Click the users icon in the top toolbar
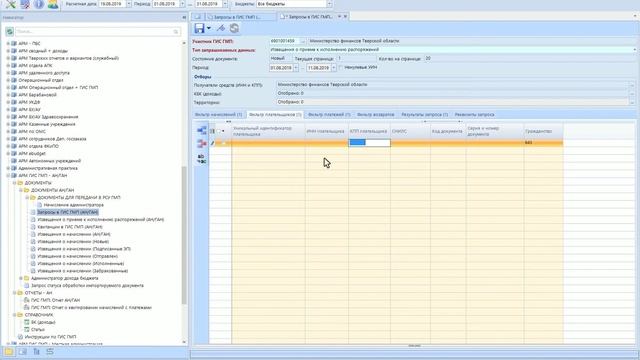Screen dimensions: 640x360 click(x=53, y=4)
